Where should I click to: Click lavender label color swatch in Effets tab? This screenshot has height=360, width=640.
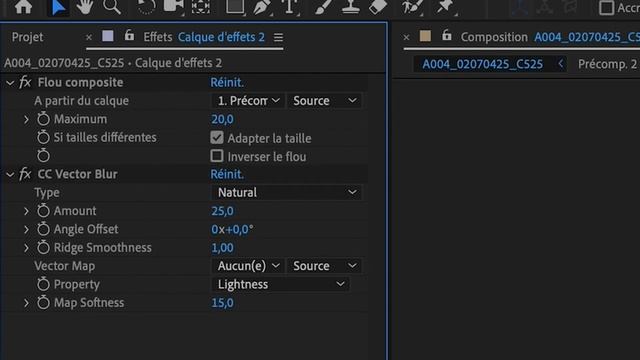[108, 36]
